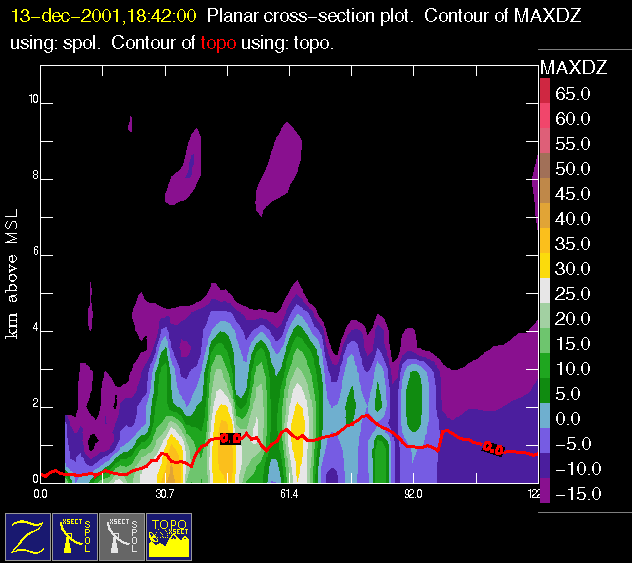The height and width of the screenshot is (563, 632).
Task: Click the black-boxed 0.0 contour label
Action: pos(230,439)
